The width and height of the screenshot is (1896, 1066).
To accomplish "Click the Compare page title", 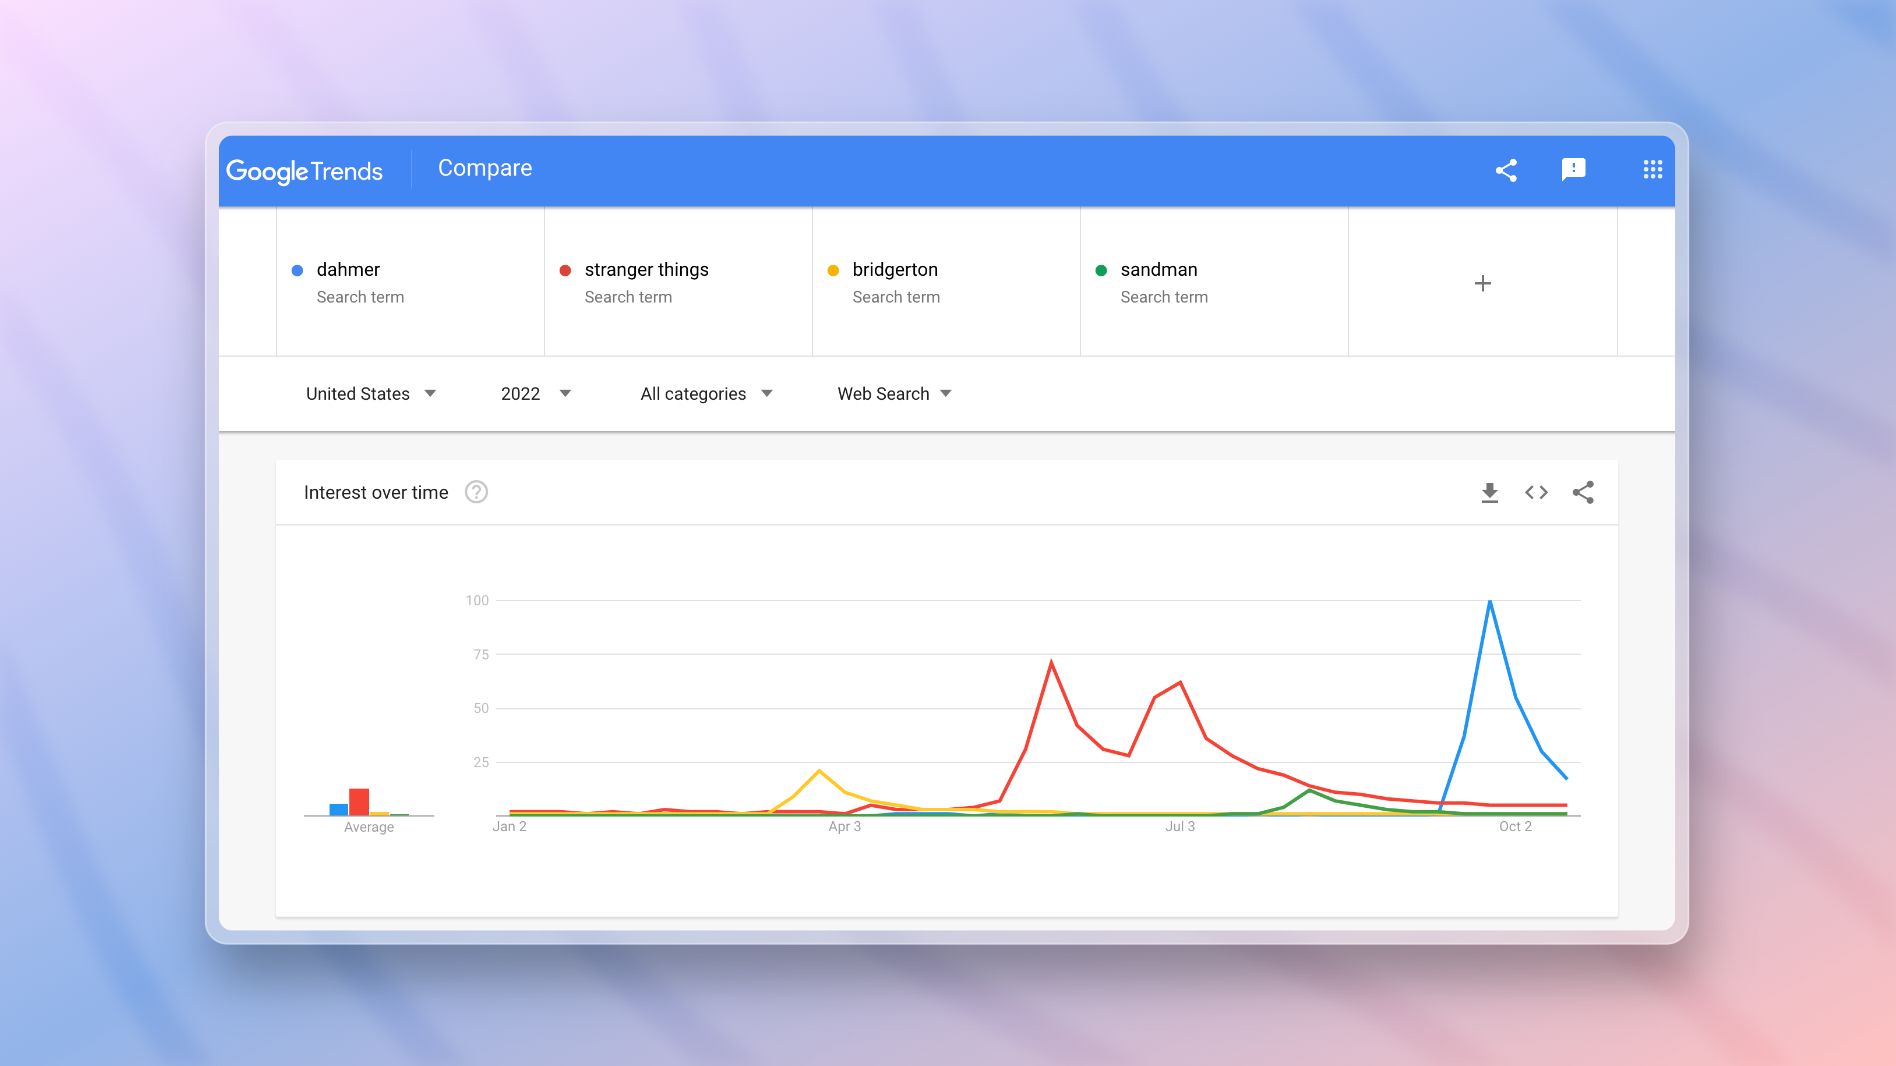I will click(485, 168).
